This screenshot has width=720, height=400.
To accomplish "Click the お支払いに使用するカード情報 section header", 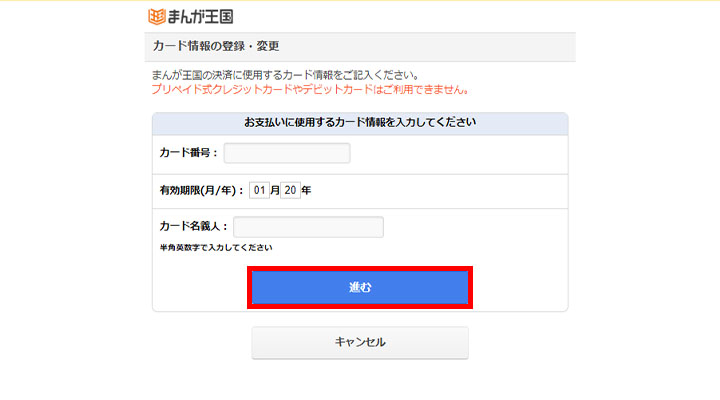I will coord(360,123).
